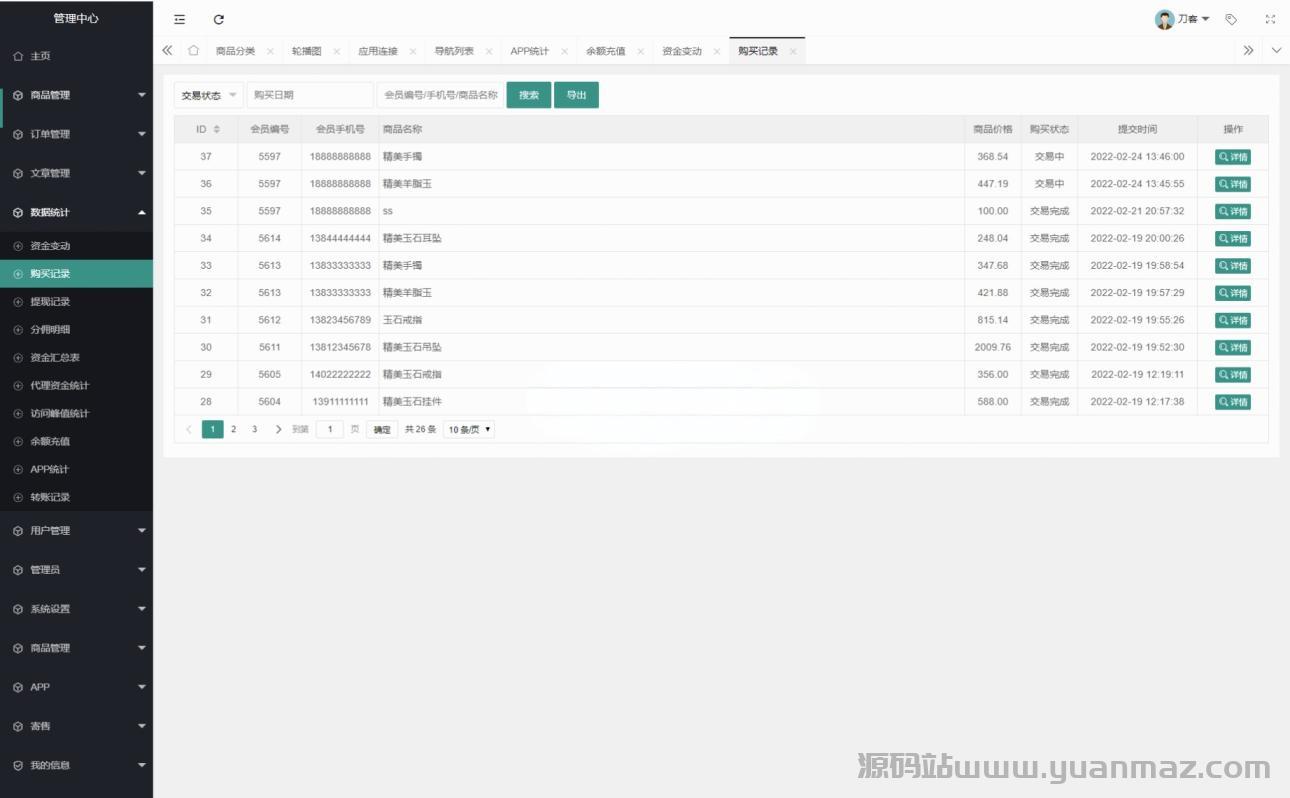Expand the 订单管理 sidebar menu
The width and height of the screenshot is (1290, 798).
(x=76, y=134)
